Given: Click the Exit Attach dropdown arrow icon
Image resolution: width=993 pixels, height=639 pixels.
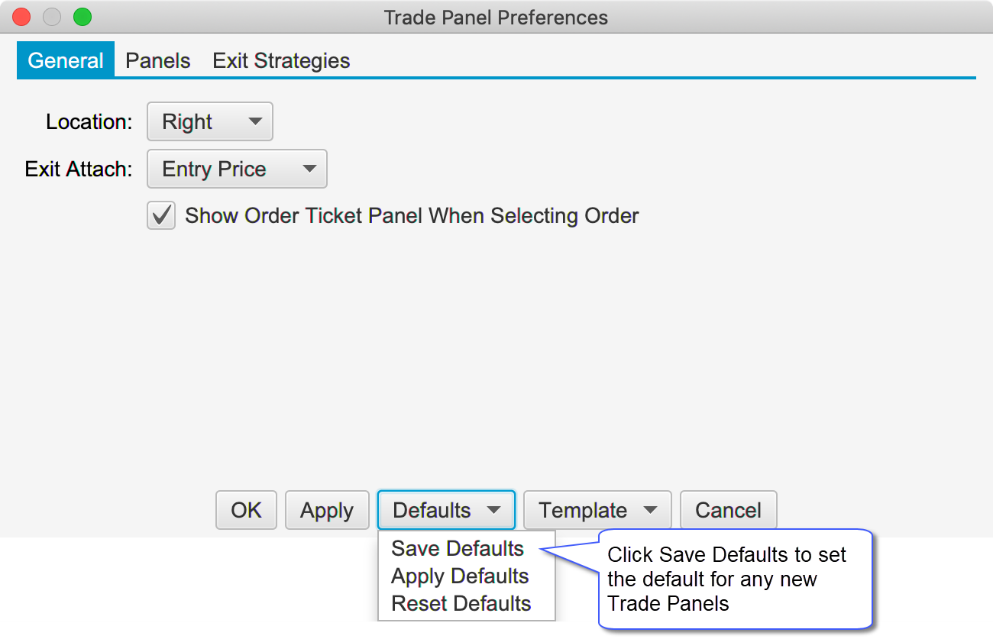Looking at the screenshot, I should click(x=309, y=169).
